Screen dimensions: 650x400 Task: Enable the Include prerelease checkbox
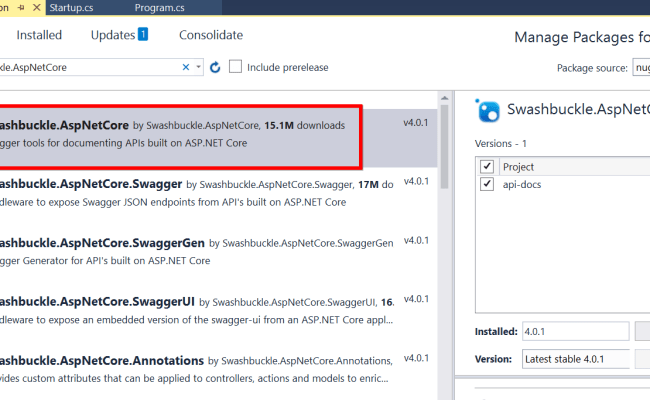point(236,67)
